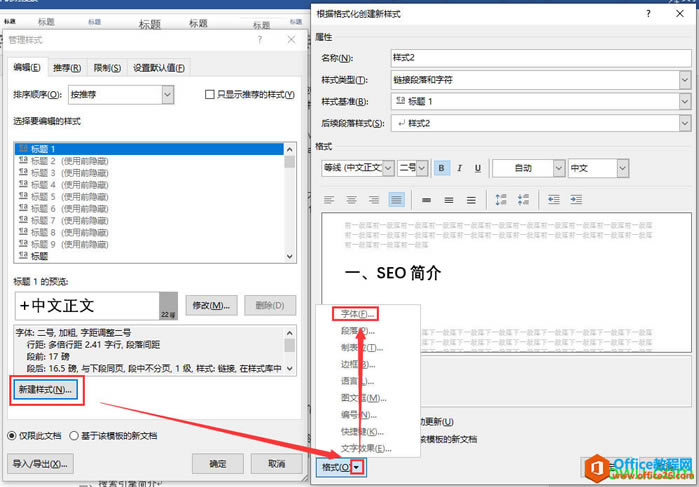Select 标题 3 in style list
The height and width of the screenshot is (487, 699).
coord(149,173)
